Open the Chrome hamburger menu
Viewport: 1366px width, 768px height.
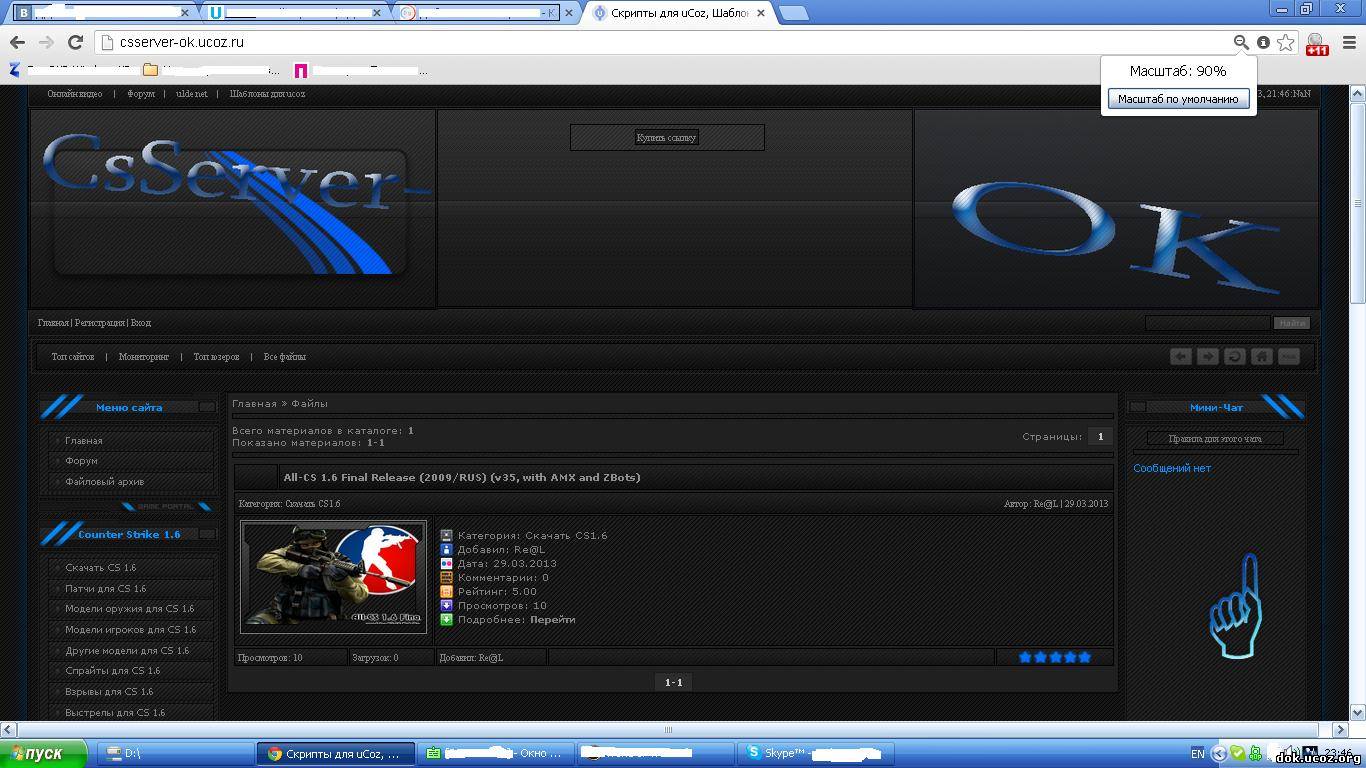[1349, 42]
